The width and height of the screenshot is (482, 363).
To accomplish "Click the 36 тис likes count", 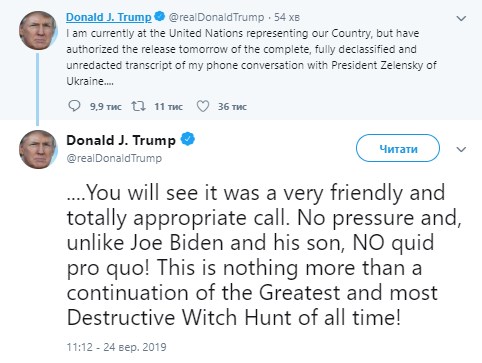I will pos(232,107).
